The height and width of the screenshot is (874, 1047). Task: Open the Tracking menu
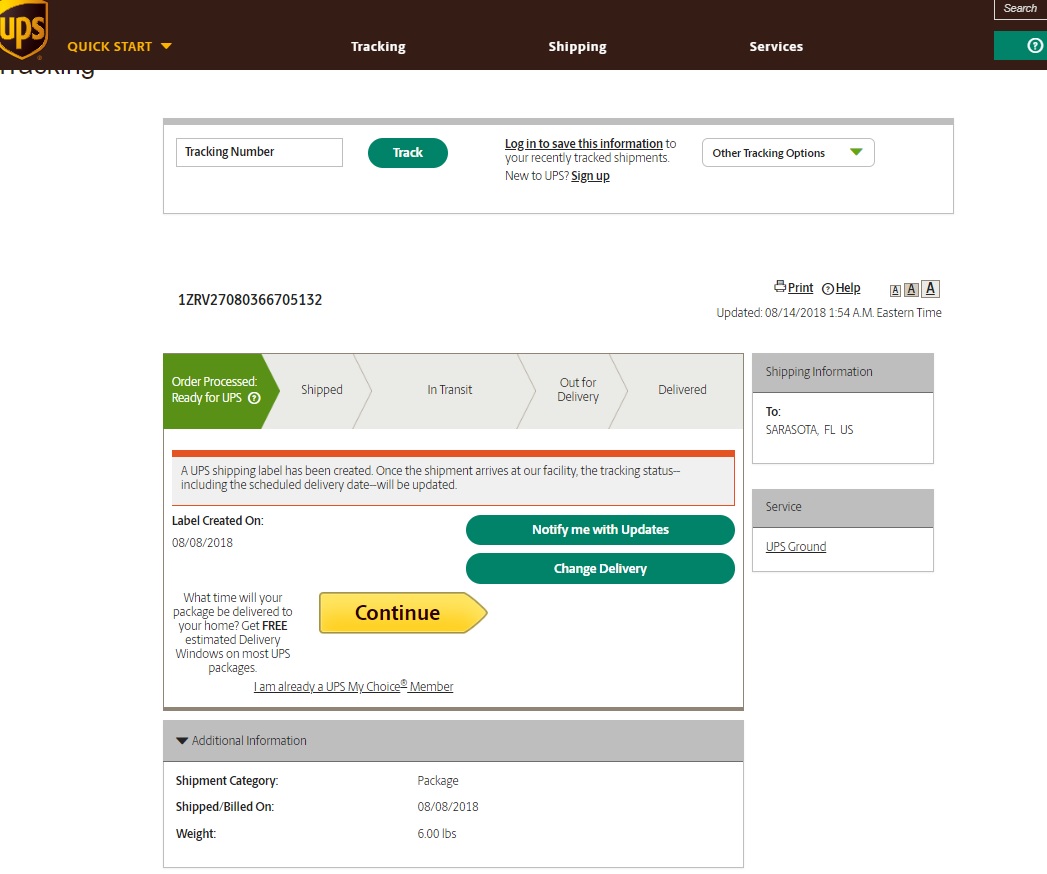[x=378, y=46]
